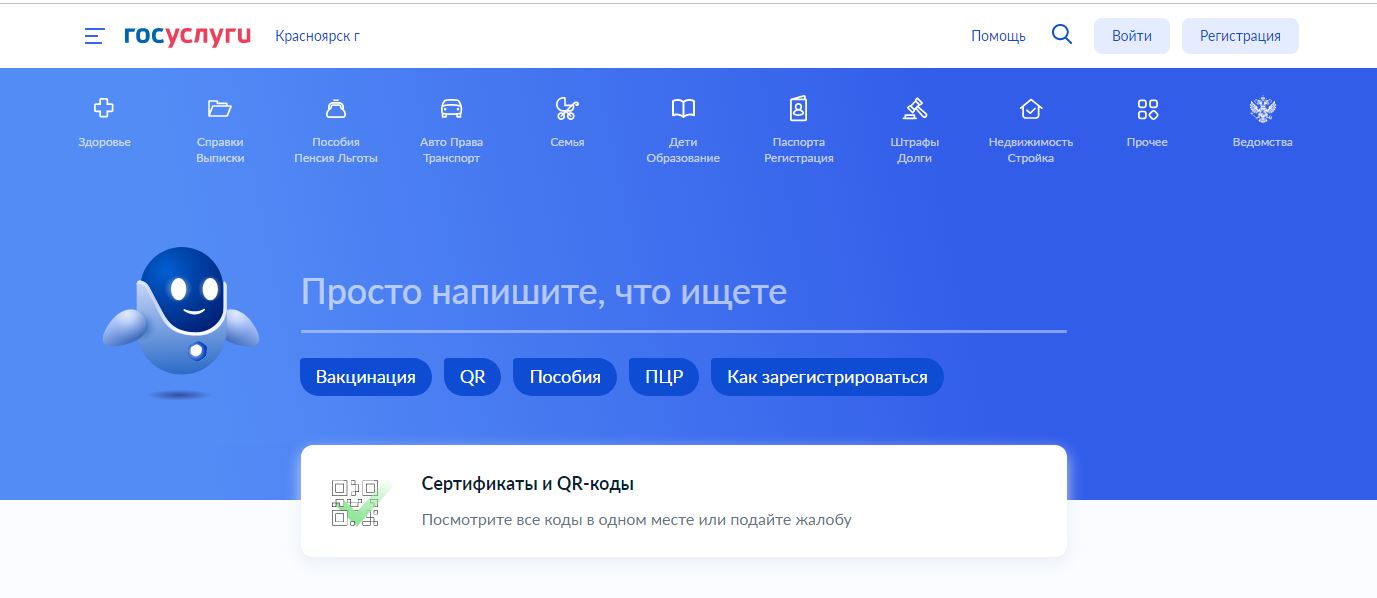This screenshot has height=598, width=1377.
Task: Click the Регистрация button
Action: coord(1240,35)
